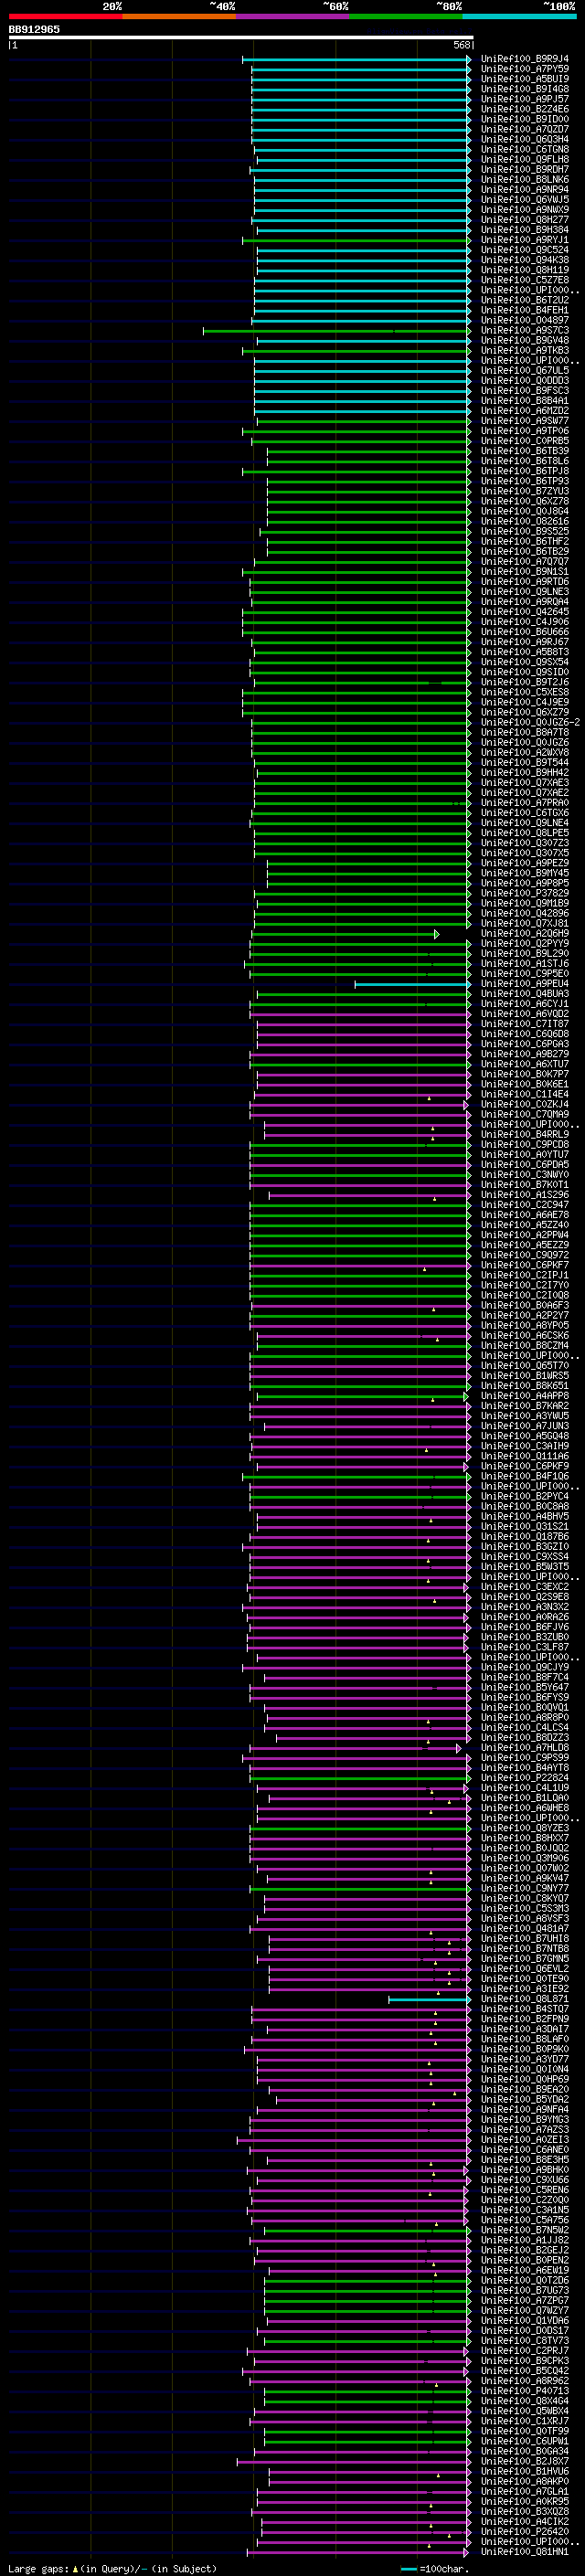Screen dimensions: 585x2576
Task: Select the UniRef100_Q9FLH8 label
Action: coord(524,159)
